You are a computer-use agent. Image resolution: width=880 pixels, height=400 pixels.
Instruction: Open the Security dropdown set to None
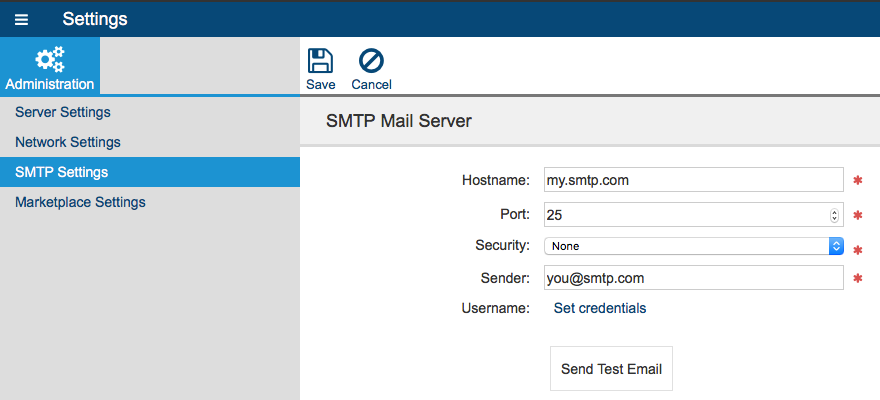(x=694, y=246)
